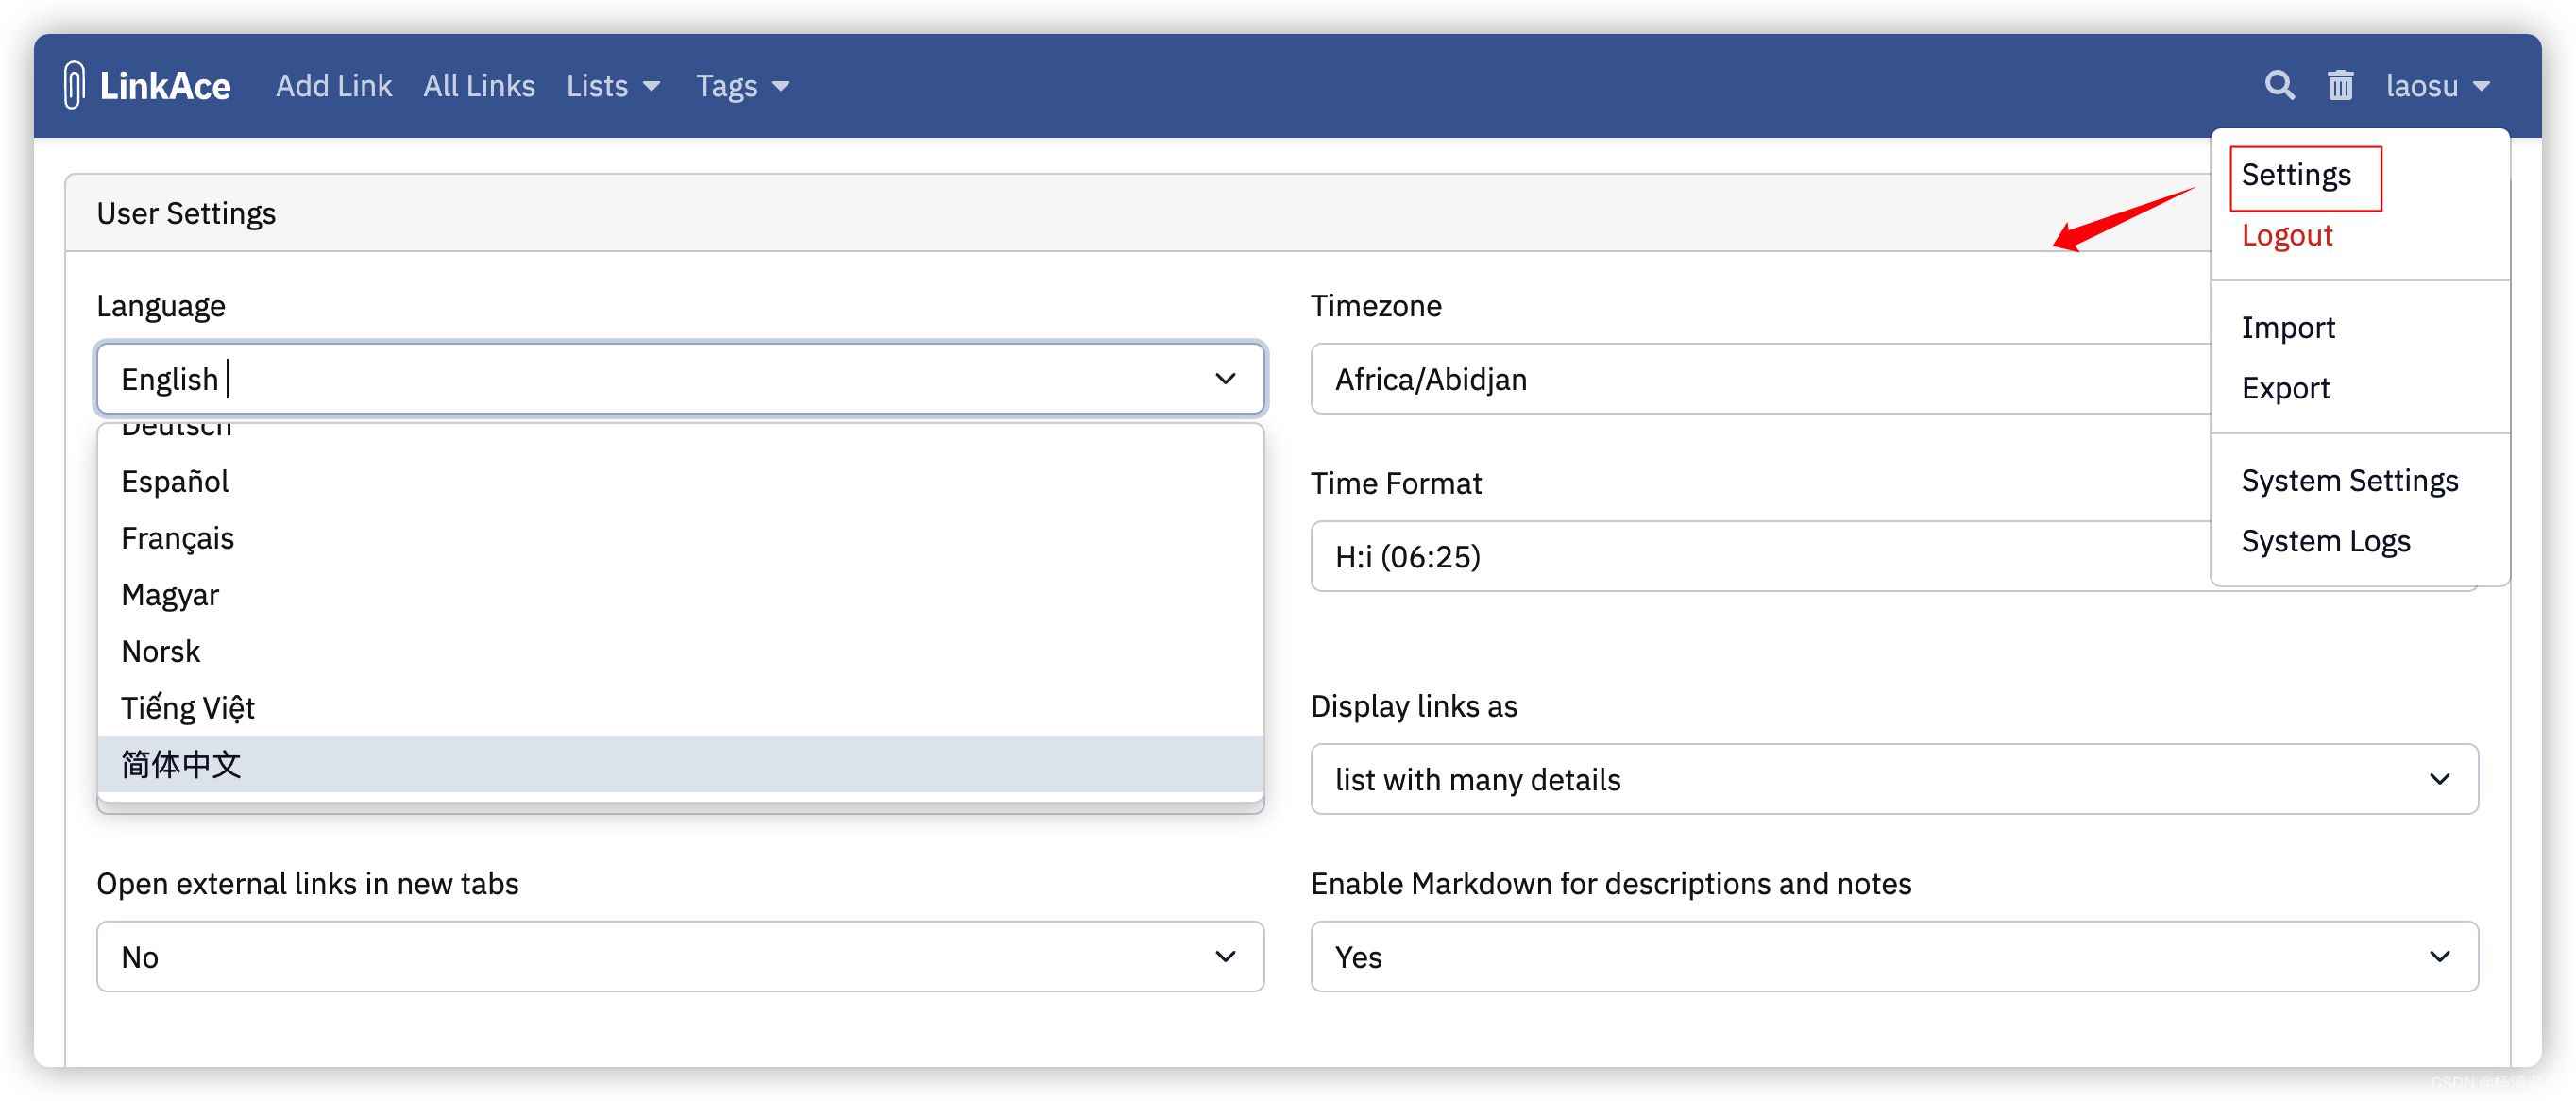
Task: Open the laosu user menu
Action: [x=2436, y=86]
